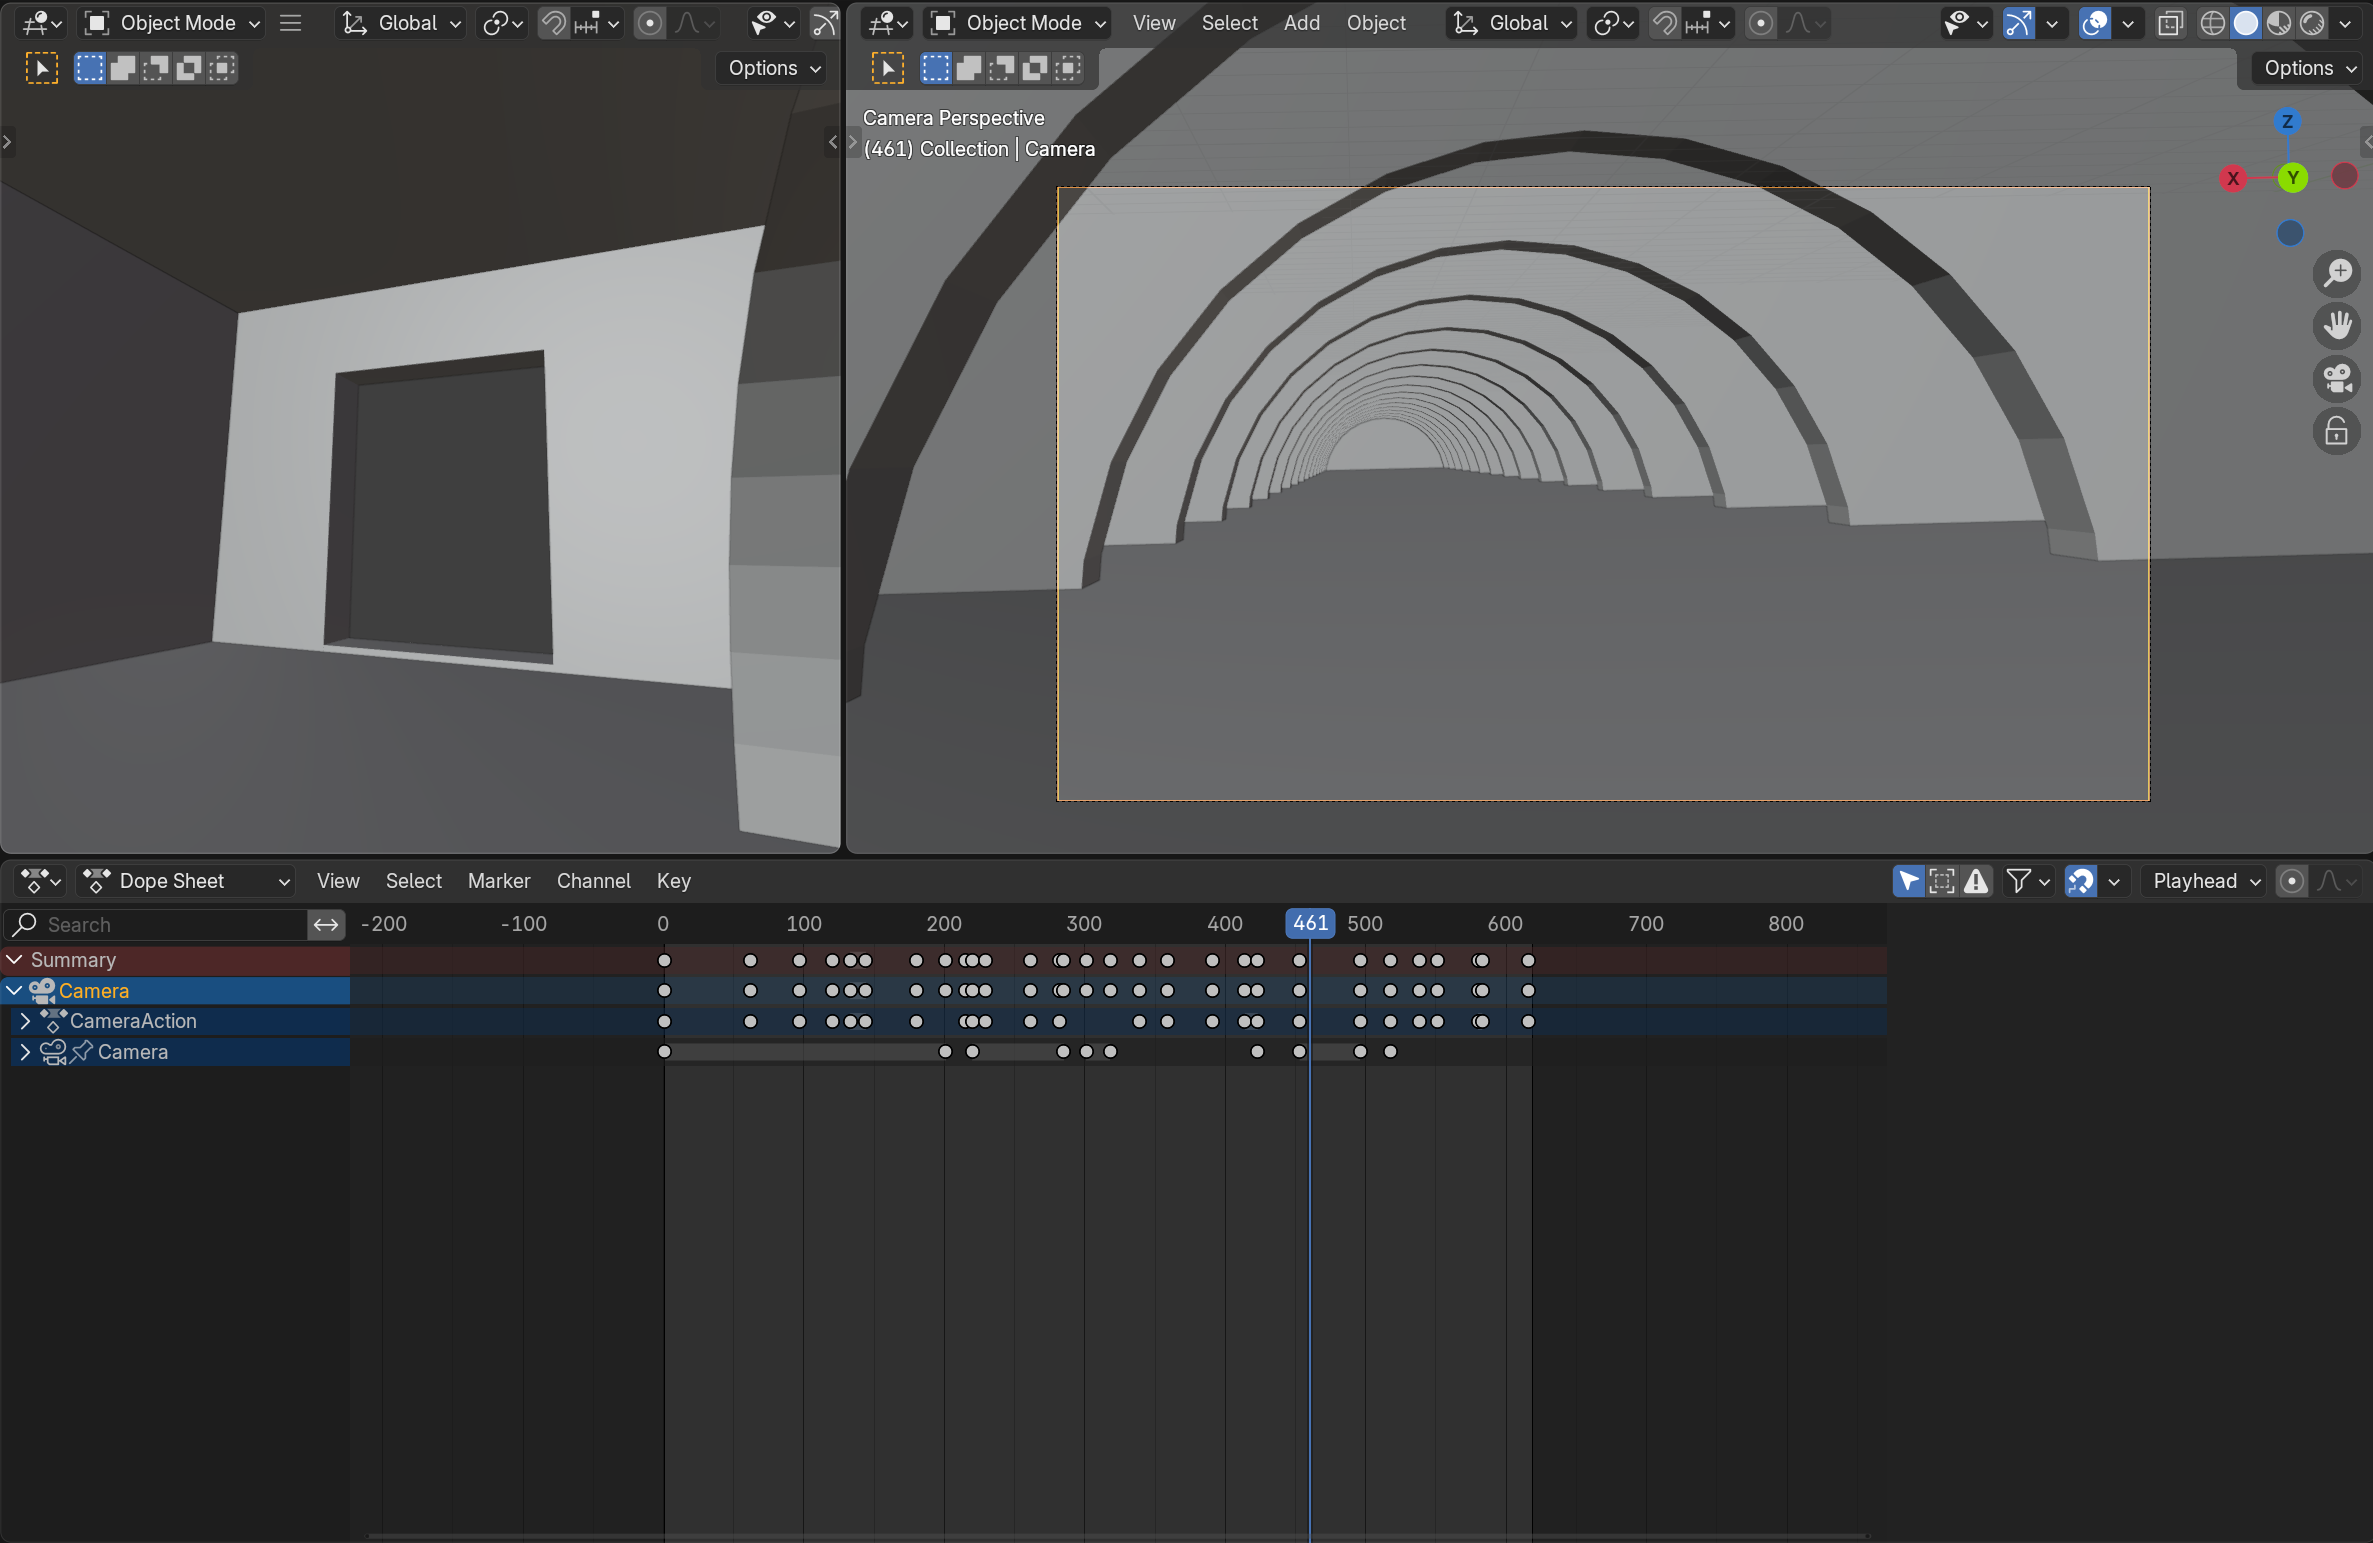
Task: Click only show errors warning icon
Action: pyautogui.click(x=1976, y=881)
